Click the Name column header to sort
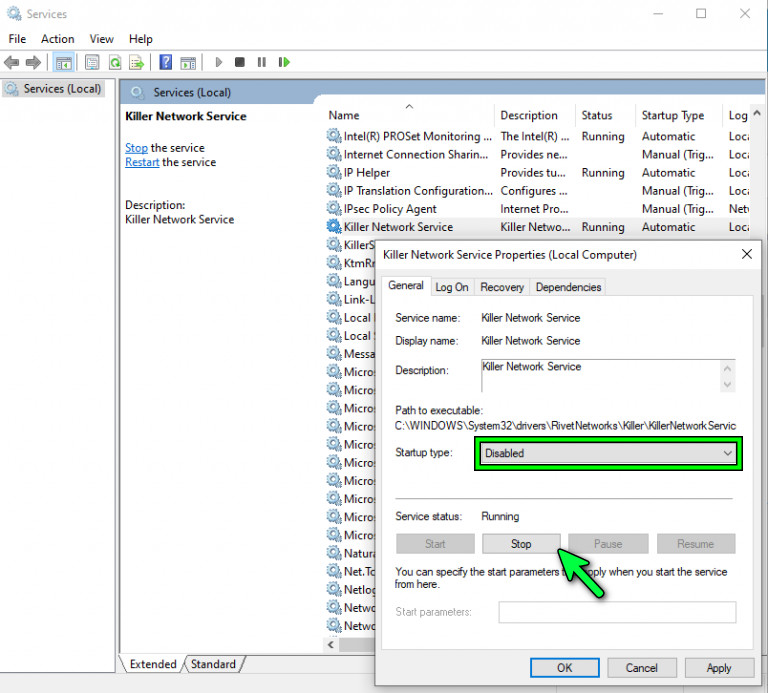This screenshot has width=768, height=693. pyautogui.click(x=345, y=115)
